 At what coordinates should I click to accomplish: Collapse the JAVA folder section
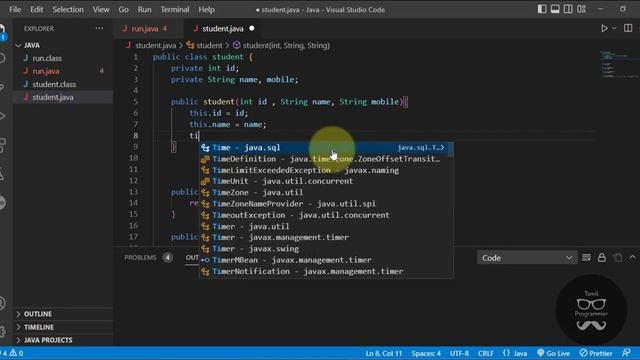tap(63, 45)
